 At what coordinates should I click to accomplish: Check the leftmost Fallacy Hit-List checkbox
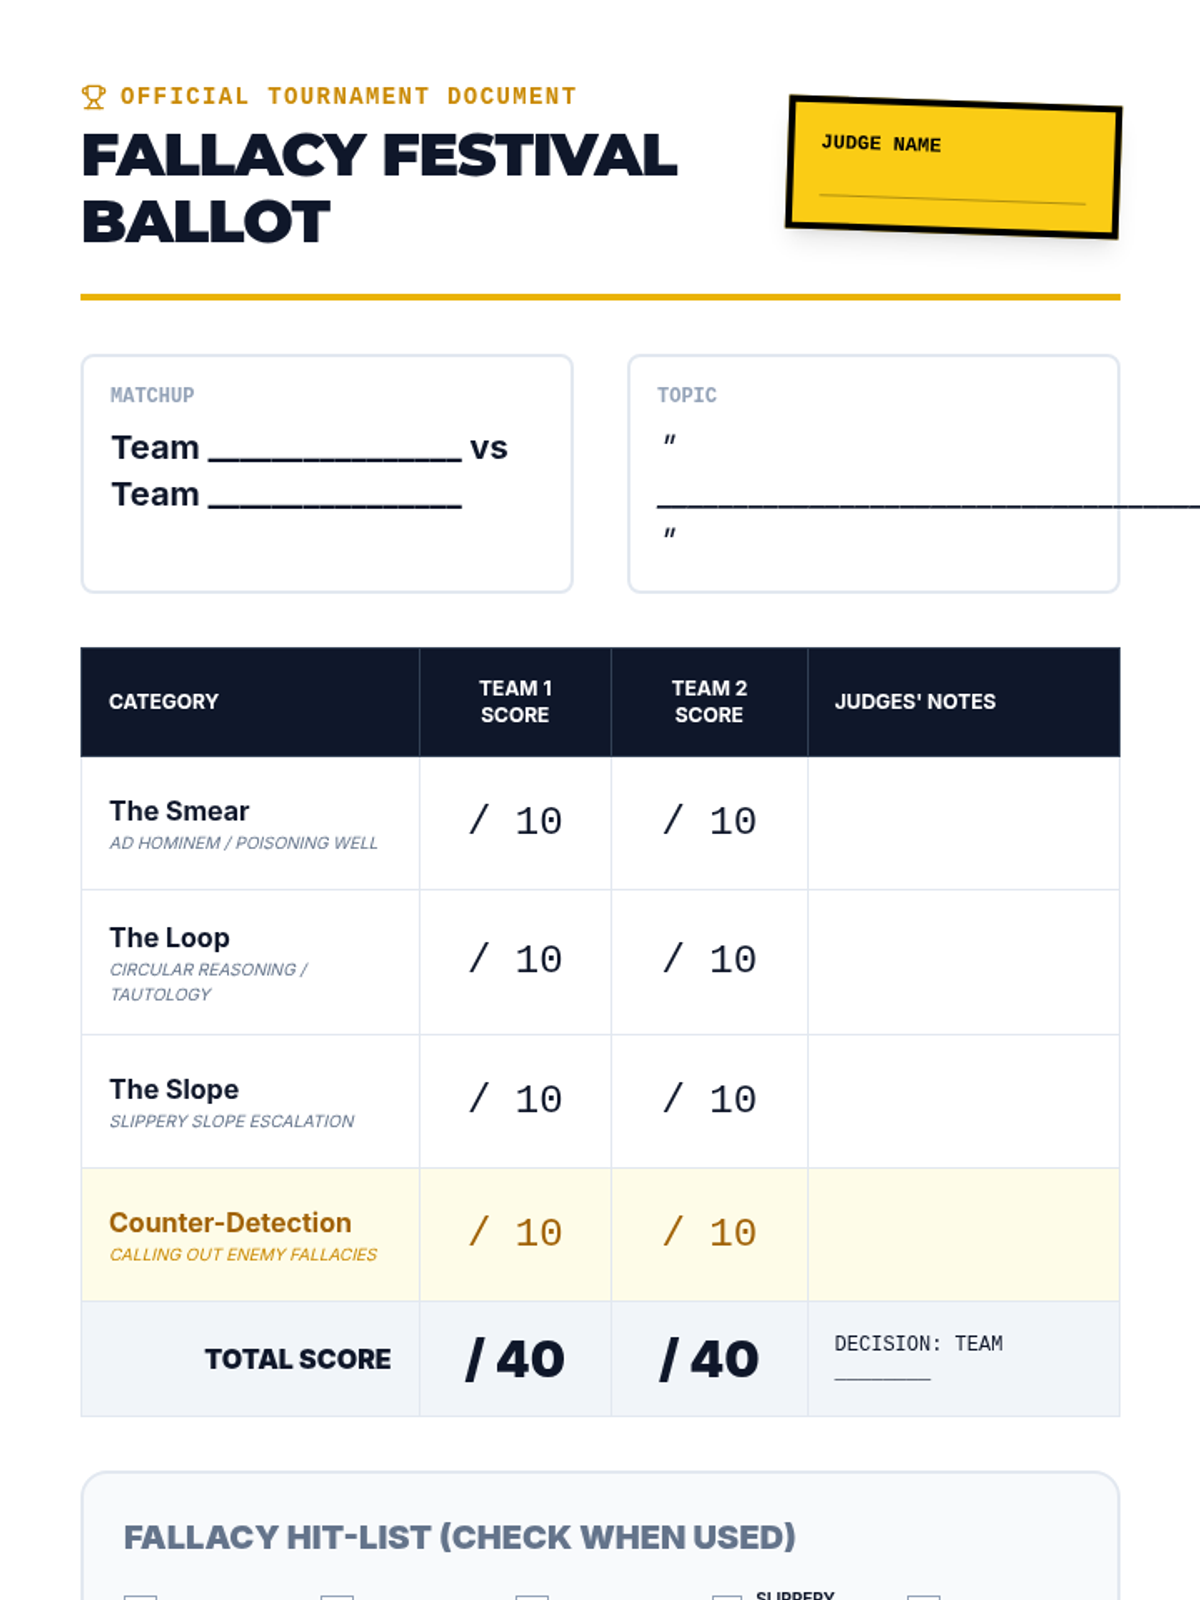[140, 1597]
